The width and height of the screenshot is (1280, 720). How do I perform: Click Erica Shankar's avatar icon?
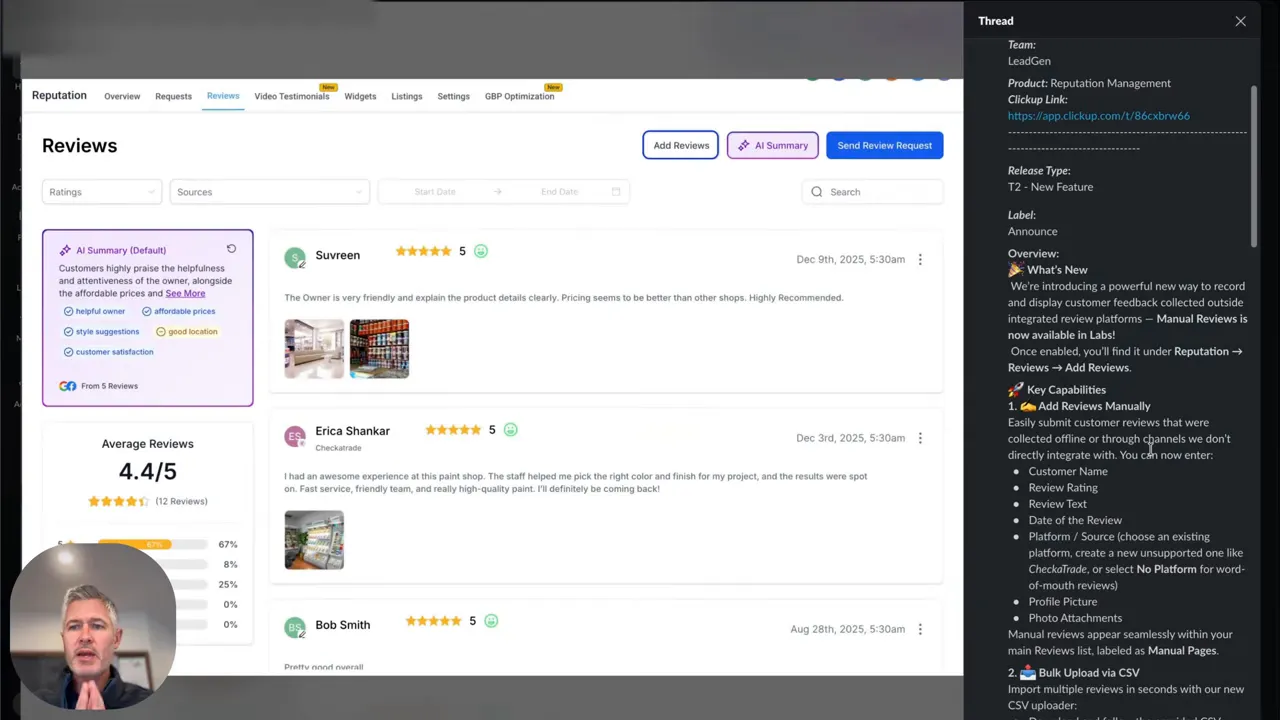pos(295,437)
